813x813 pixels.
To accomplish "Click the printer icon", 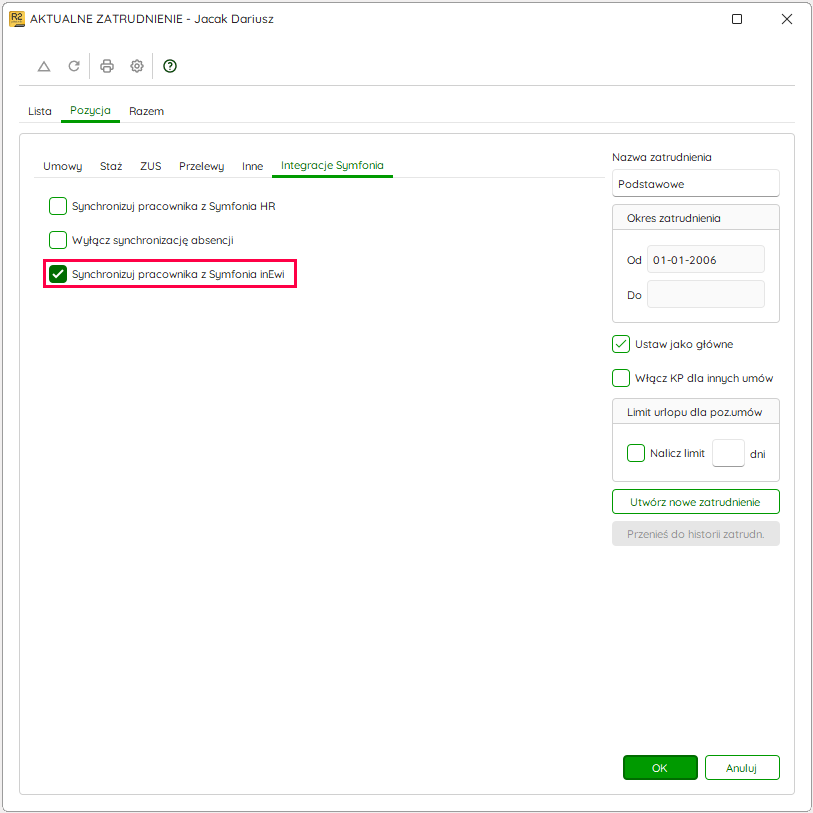I will (107, 66).
